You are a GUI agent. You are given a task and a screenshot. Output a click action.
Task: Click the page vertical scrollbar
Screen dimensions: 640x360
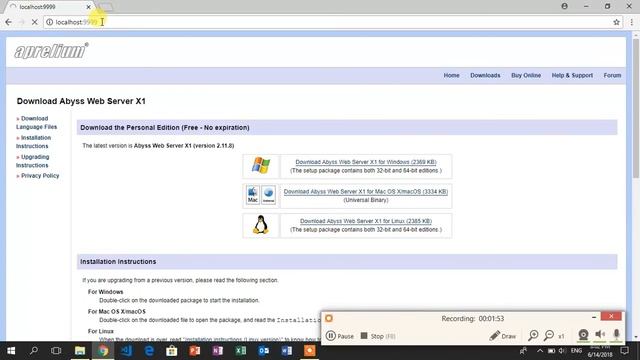coord(636,109)
